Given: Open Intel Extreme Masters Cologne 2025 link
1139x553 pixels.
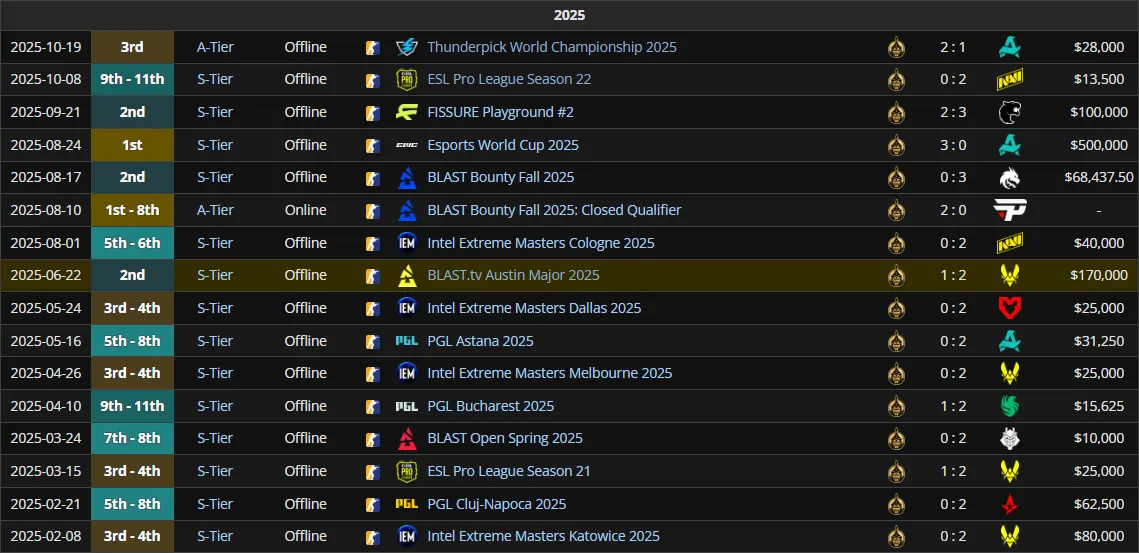Looking at the screenshot, I should (x=541, y=243).
